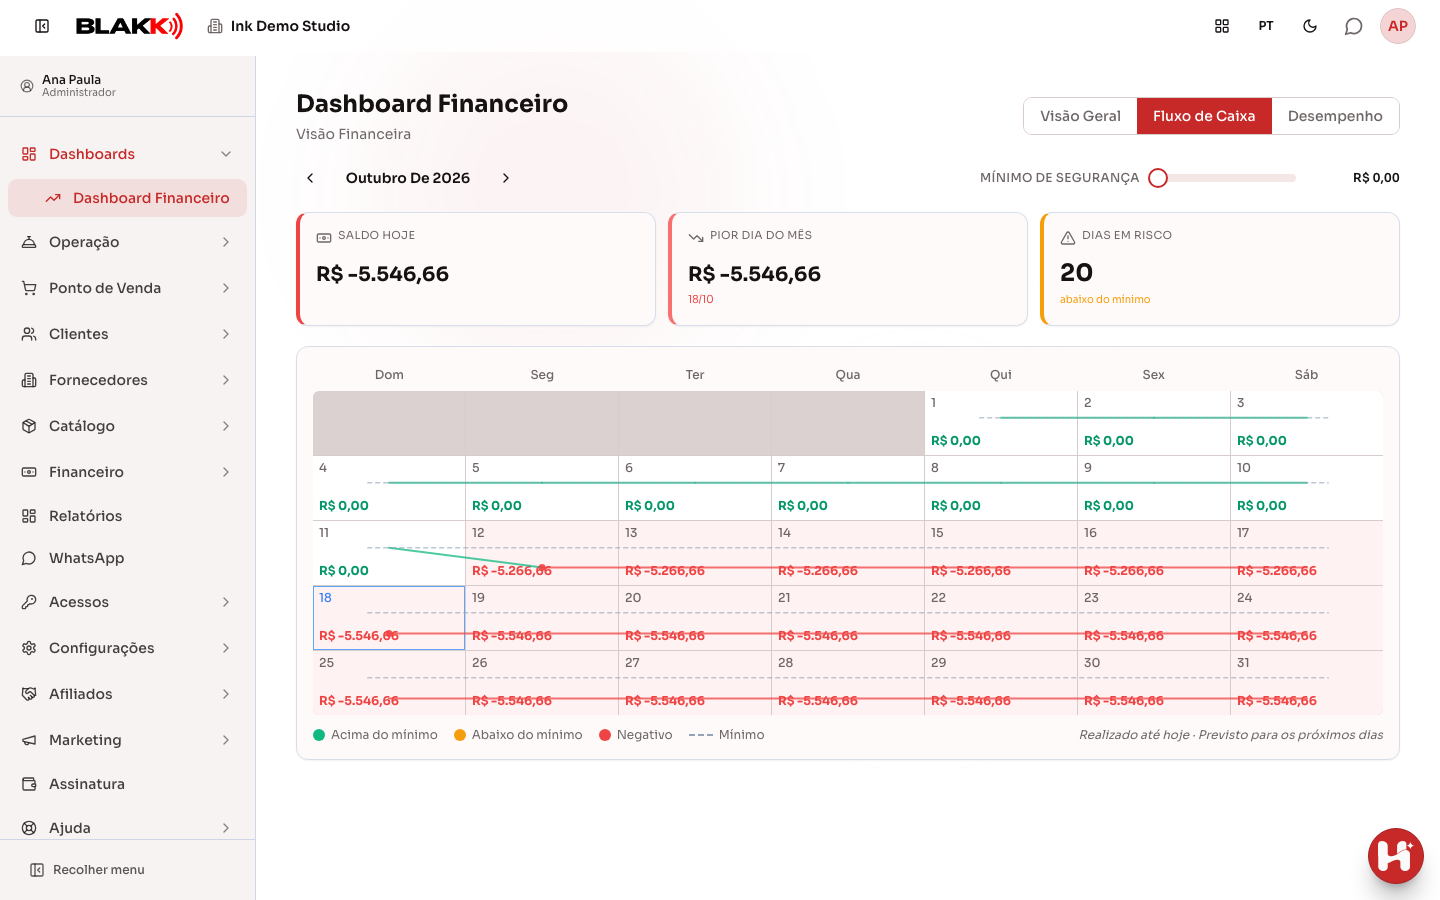Expand the Financeiro submenu chevron
This screenshot has width=1440, height=900.
click(x=226, y=472)
